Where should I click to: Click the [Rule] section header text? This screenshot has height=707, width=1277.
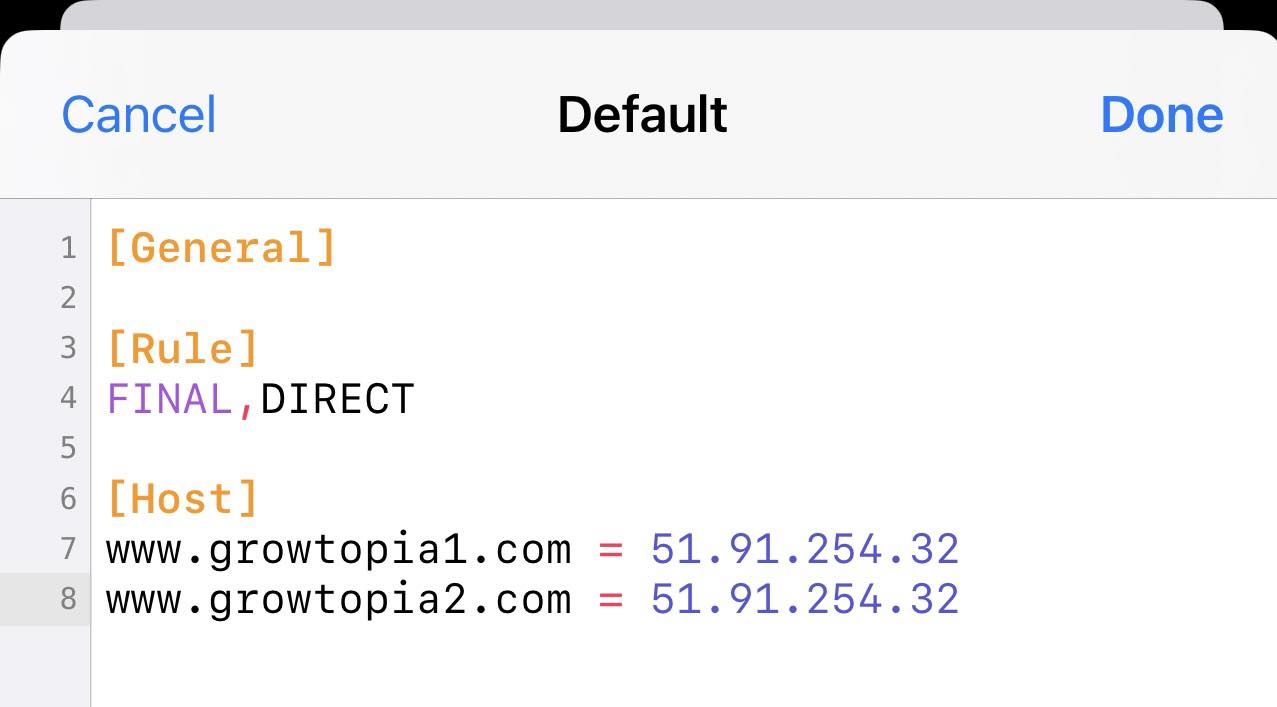[183, 349]
